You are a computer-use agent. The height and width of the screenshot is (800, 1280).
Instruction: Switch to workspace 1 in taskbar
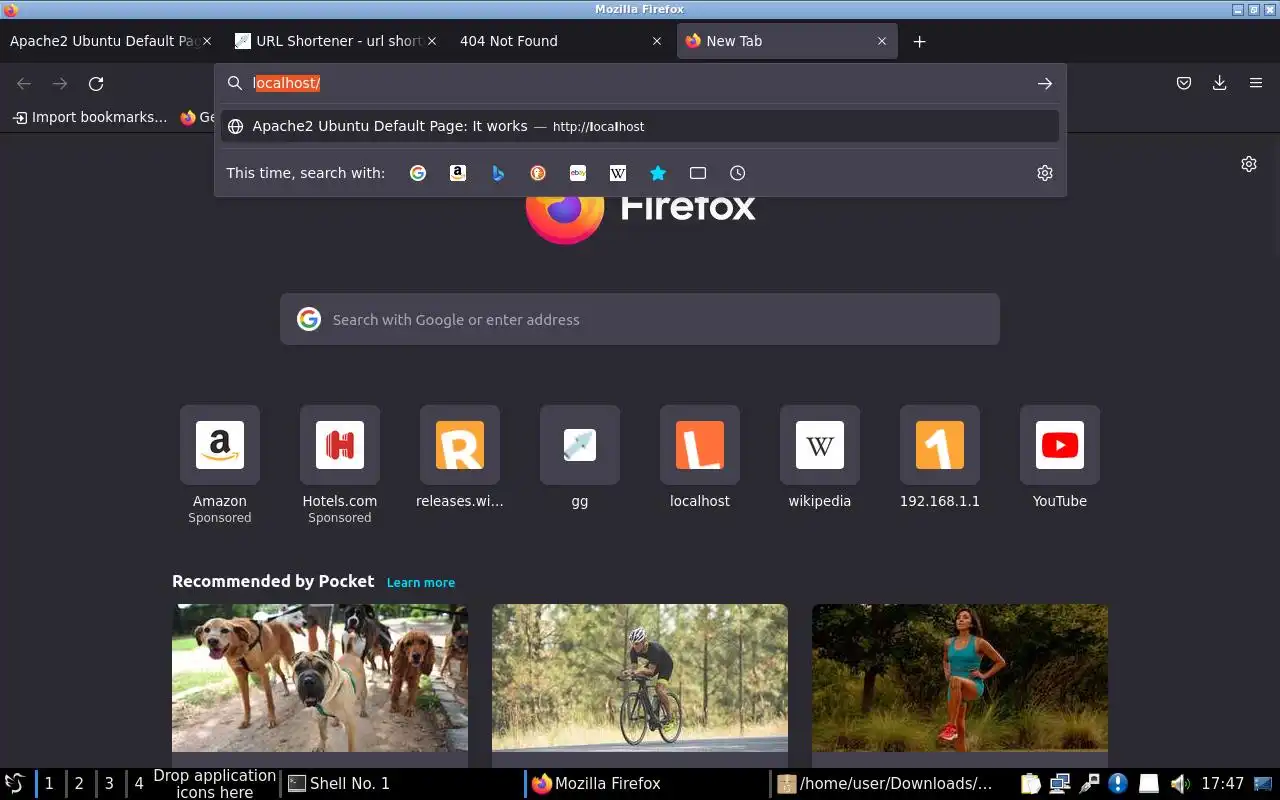[x=49, y=784]
